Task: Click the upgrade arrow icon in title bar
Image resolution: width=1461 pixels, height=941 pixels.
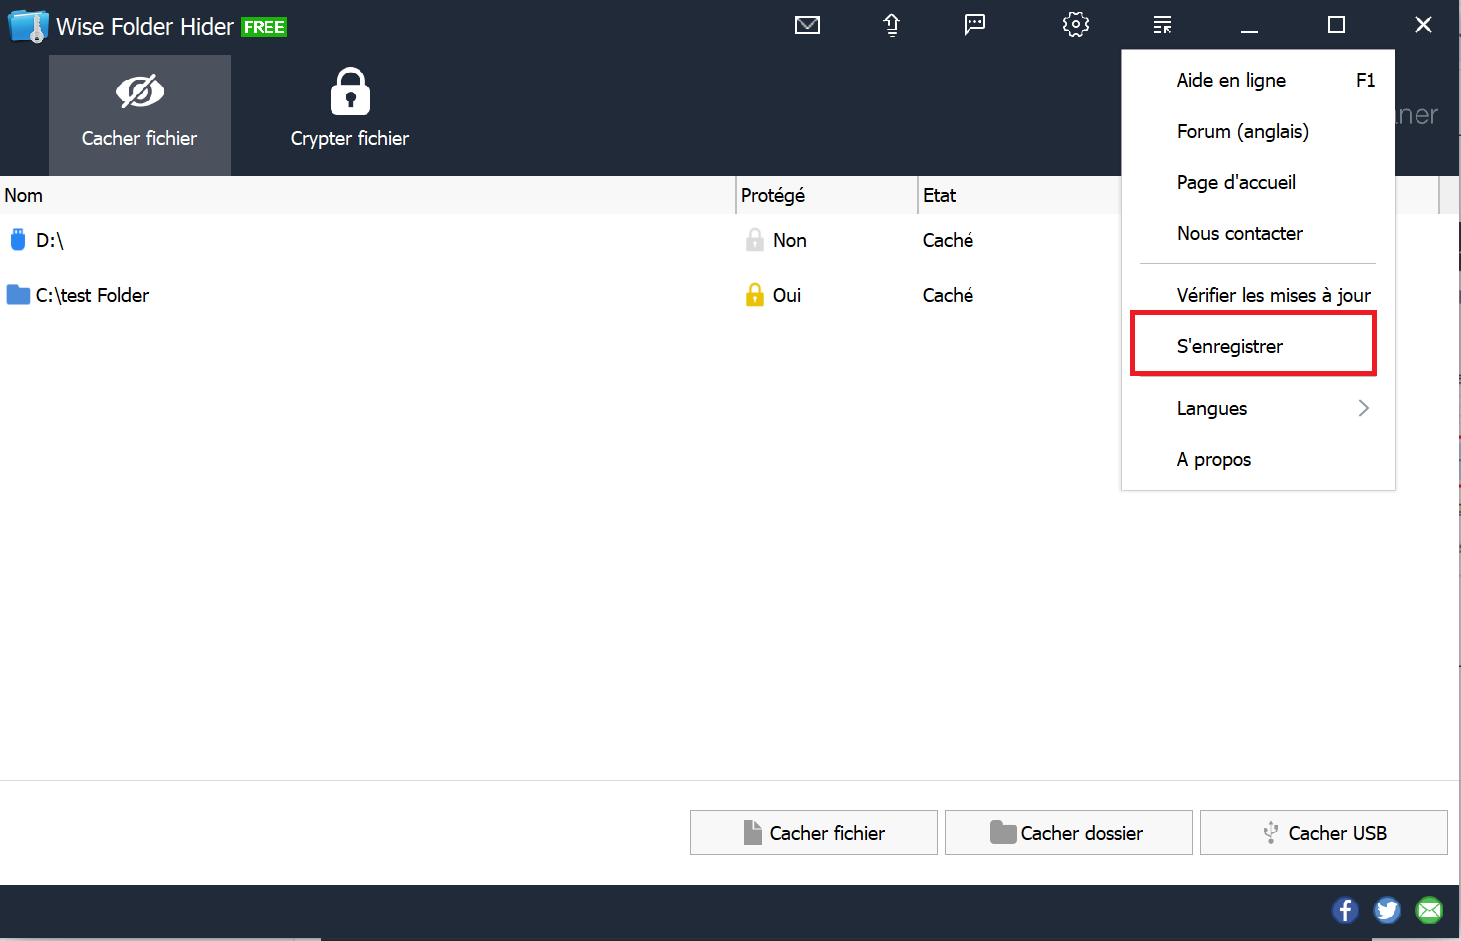Action: coord(891,25)
